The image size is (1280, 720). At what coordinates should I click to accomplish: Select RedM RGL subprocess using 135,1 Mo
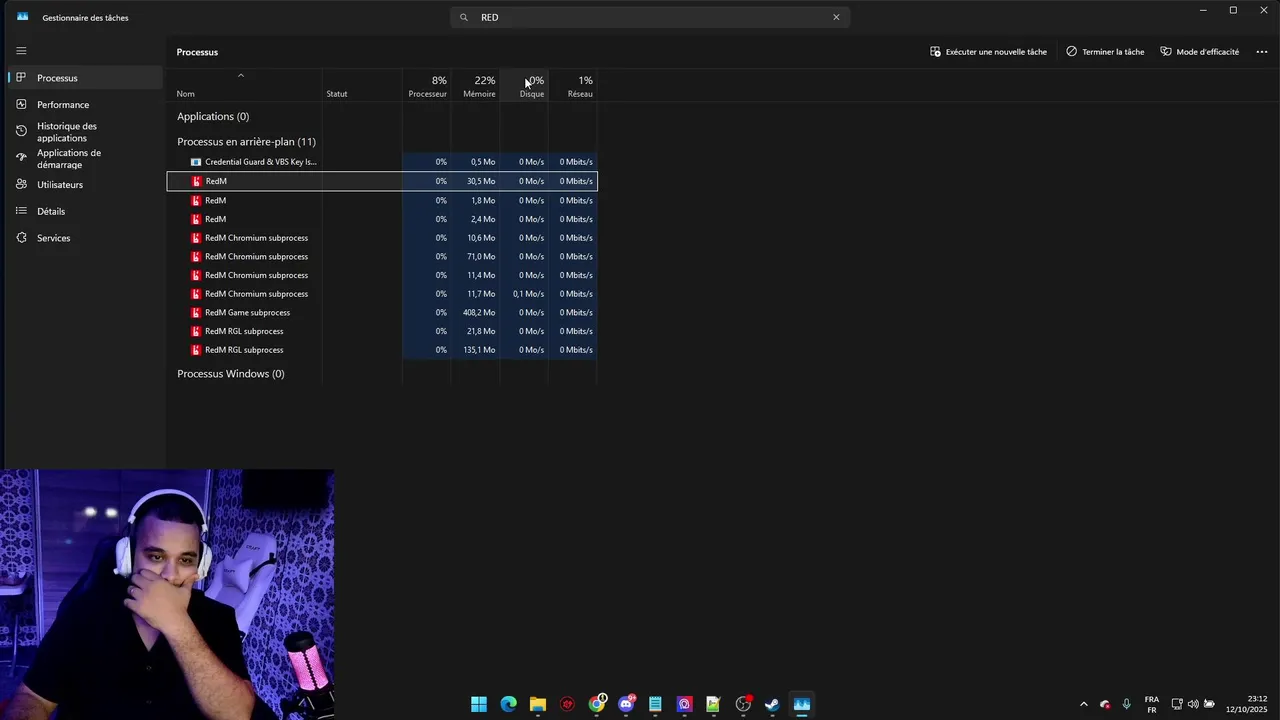[382, 350]
